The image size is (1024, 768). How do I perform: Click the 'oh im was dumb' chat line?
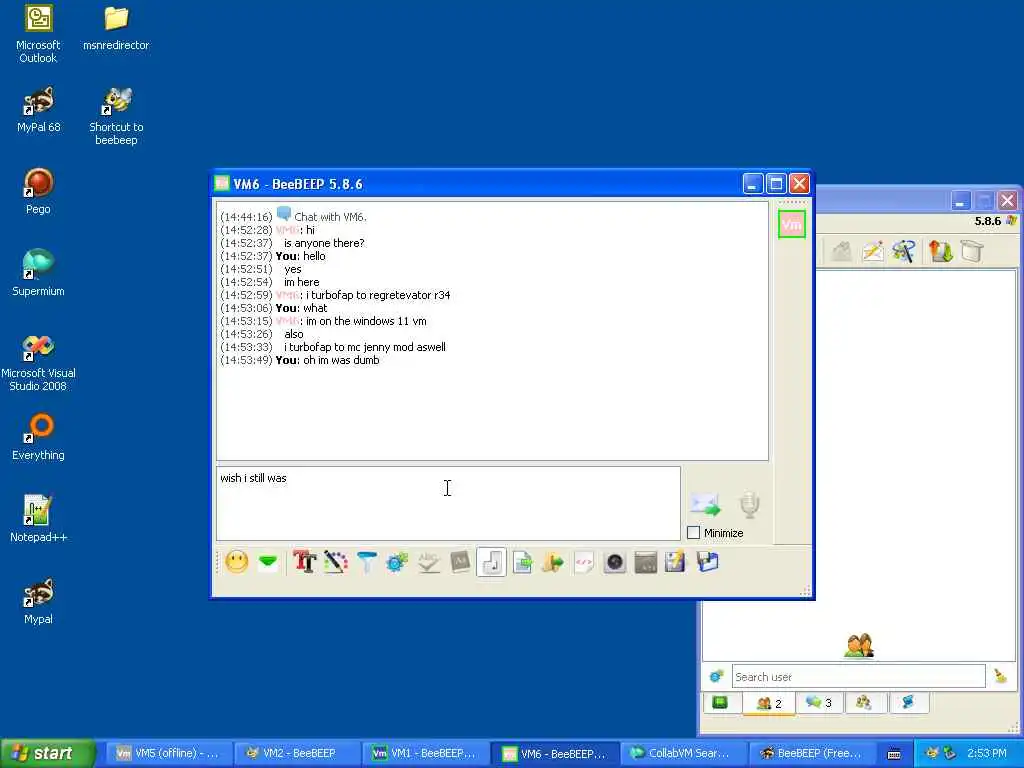coord(341,360)
